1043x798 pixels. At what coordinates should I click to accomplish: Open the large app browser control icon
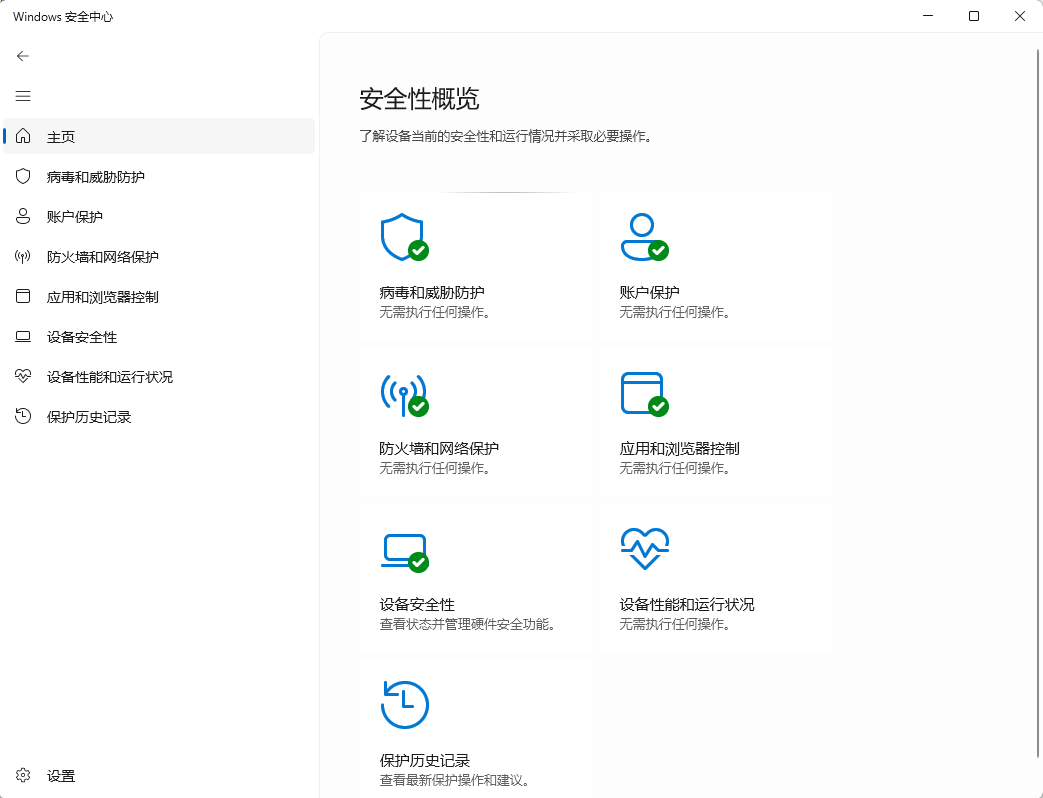click(x=644, y=394)
